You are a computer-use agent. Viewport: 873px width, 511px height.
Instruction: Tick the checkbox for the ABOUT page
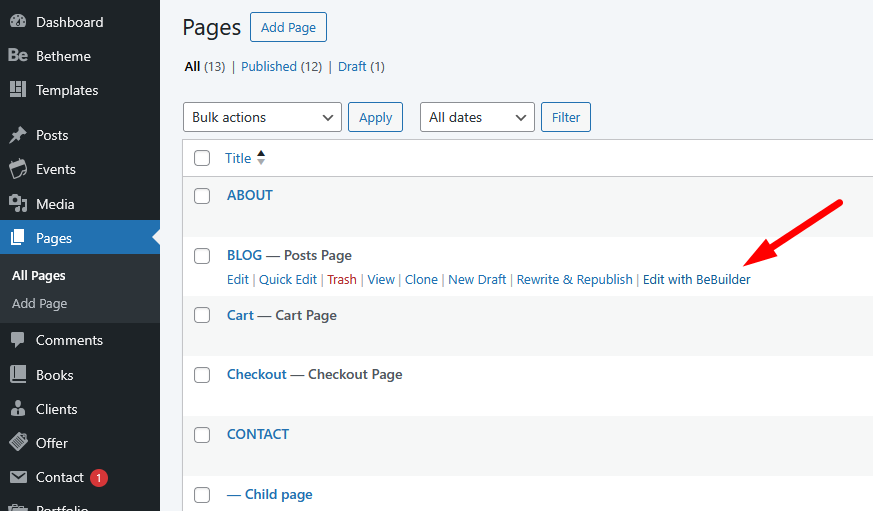[202, 196]
